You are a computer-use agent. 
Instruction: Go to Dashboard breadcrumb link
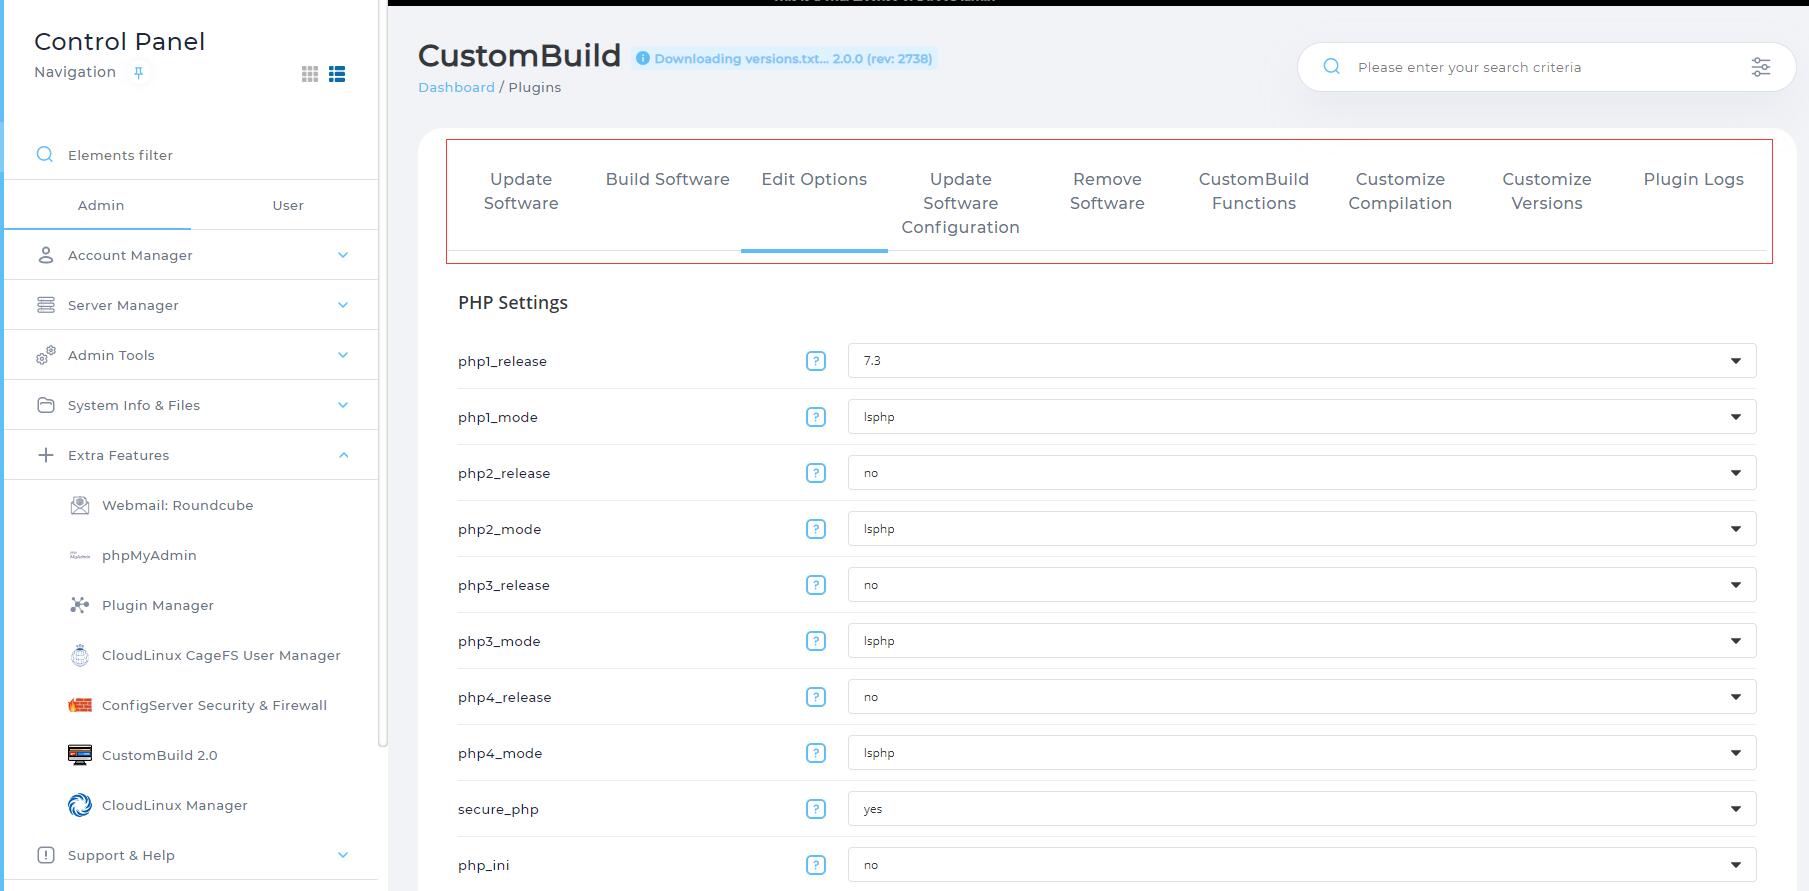pyautogui.click(x=456, y=87)
